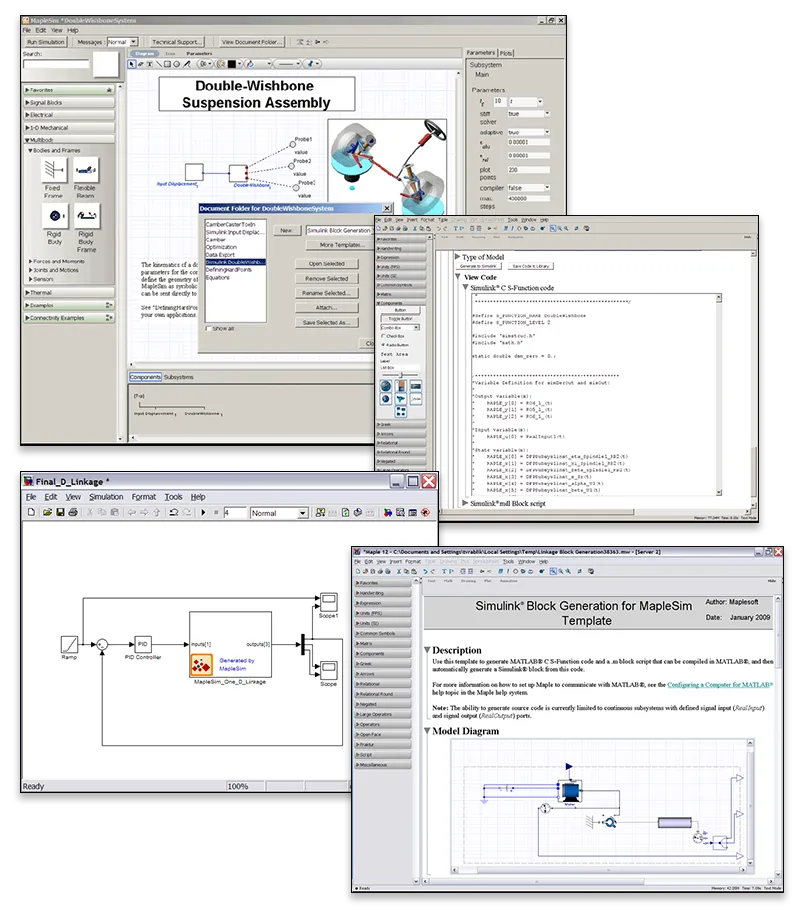Open Tools menu in Simulink window
The width and height of the screenshot is (805, 914).
(x=173, y=497)
